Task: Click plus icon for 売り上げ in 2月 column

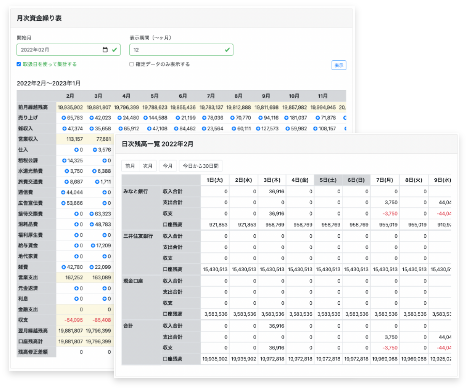Action: coord(64,118)
